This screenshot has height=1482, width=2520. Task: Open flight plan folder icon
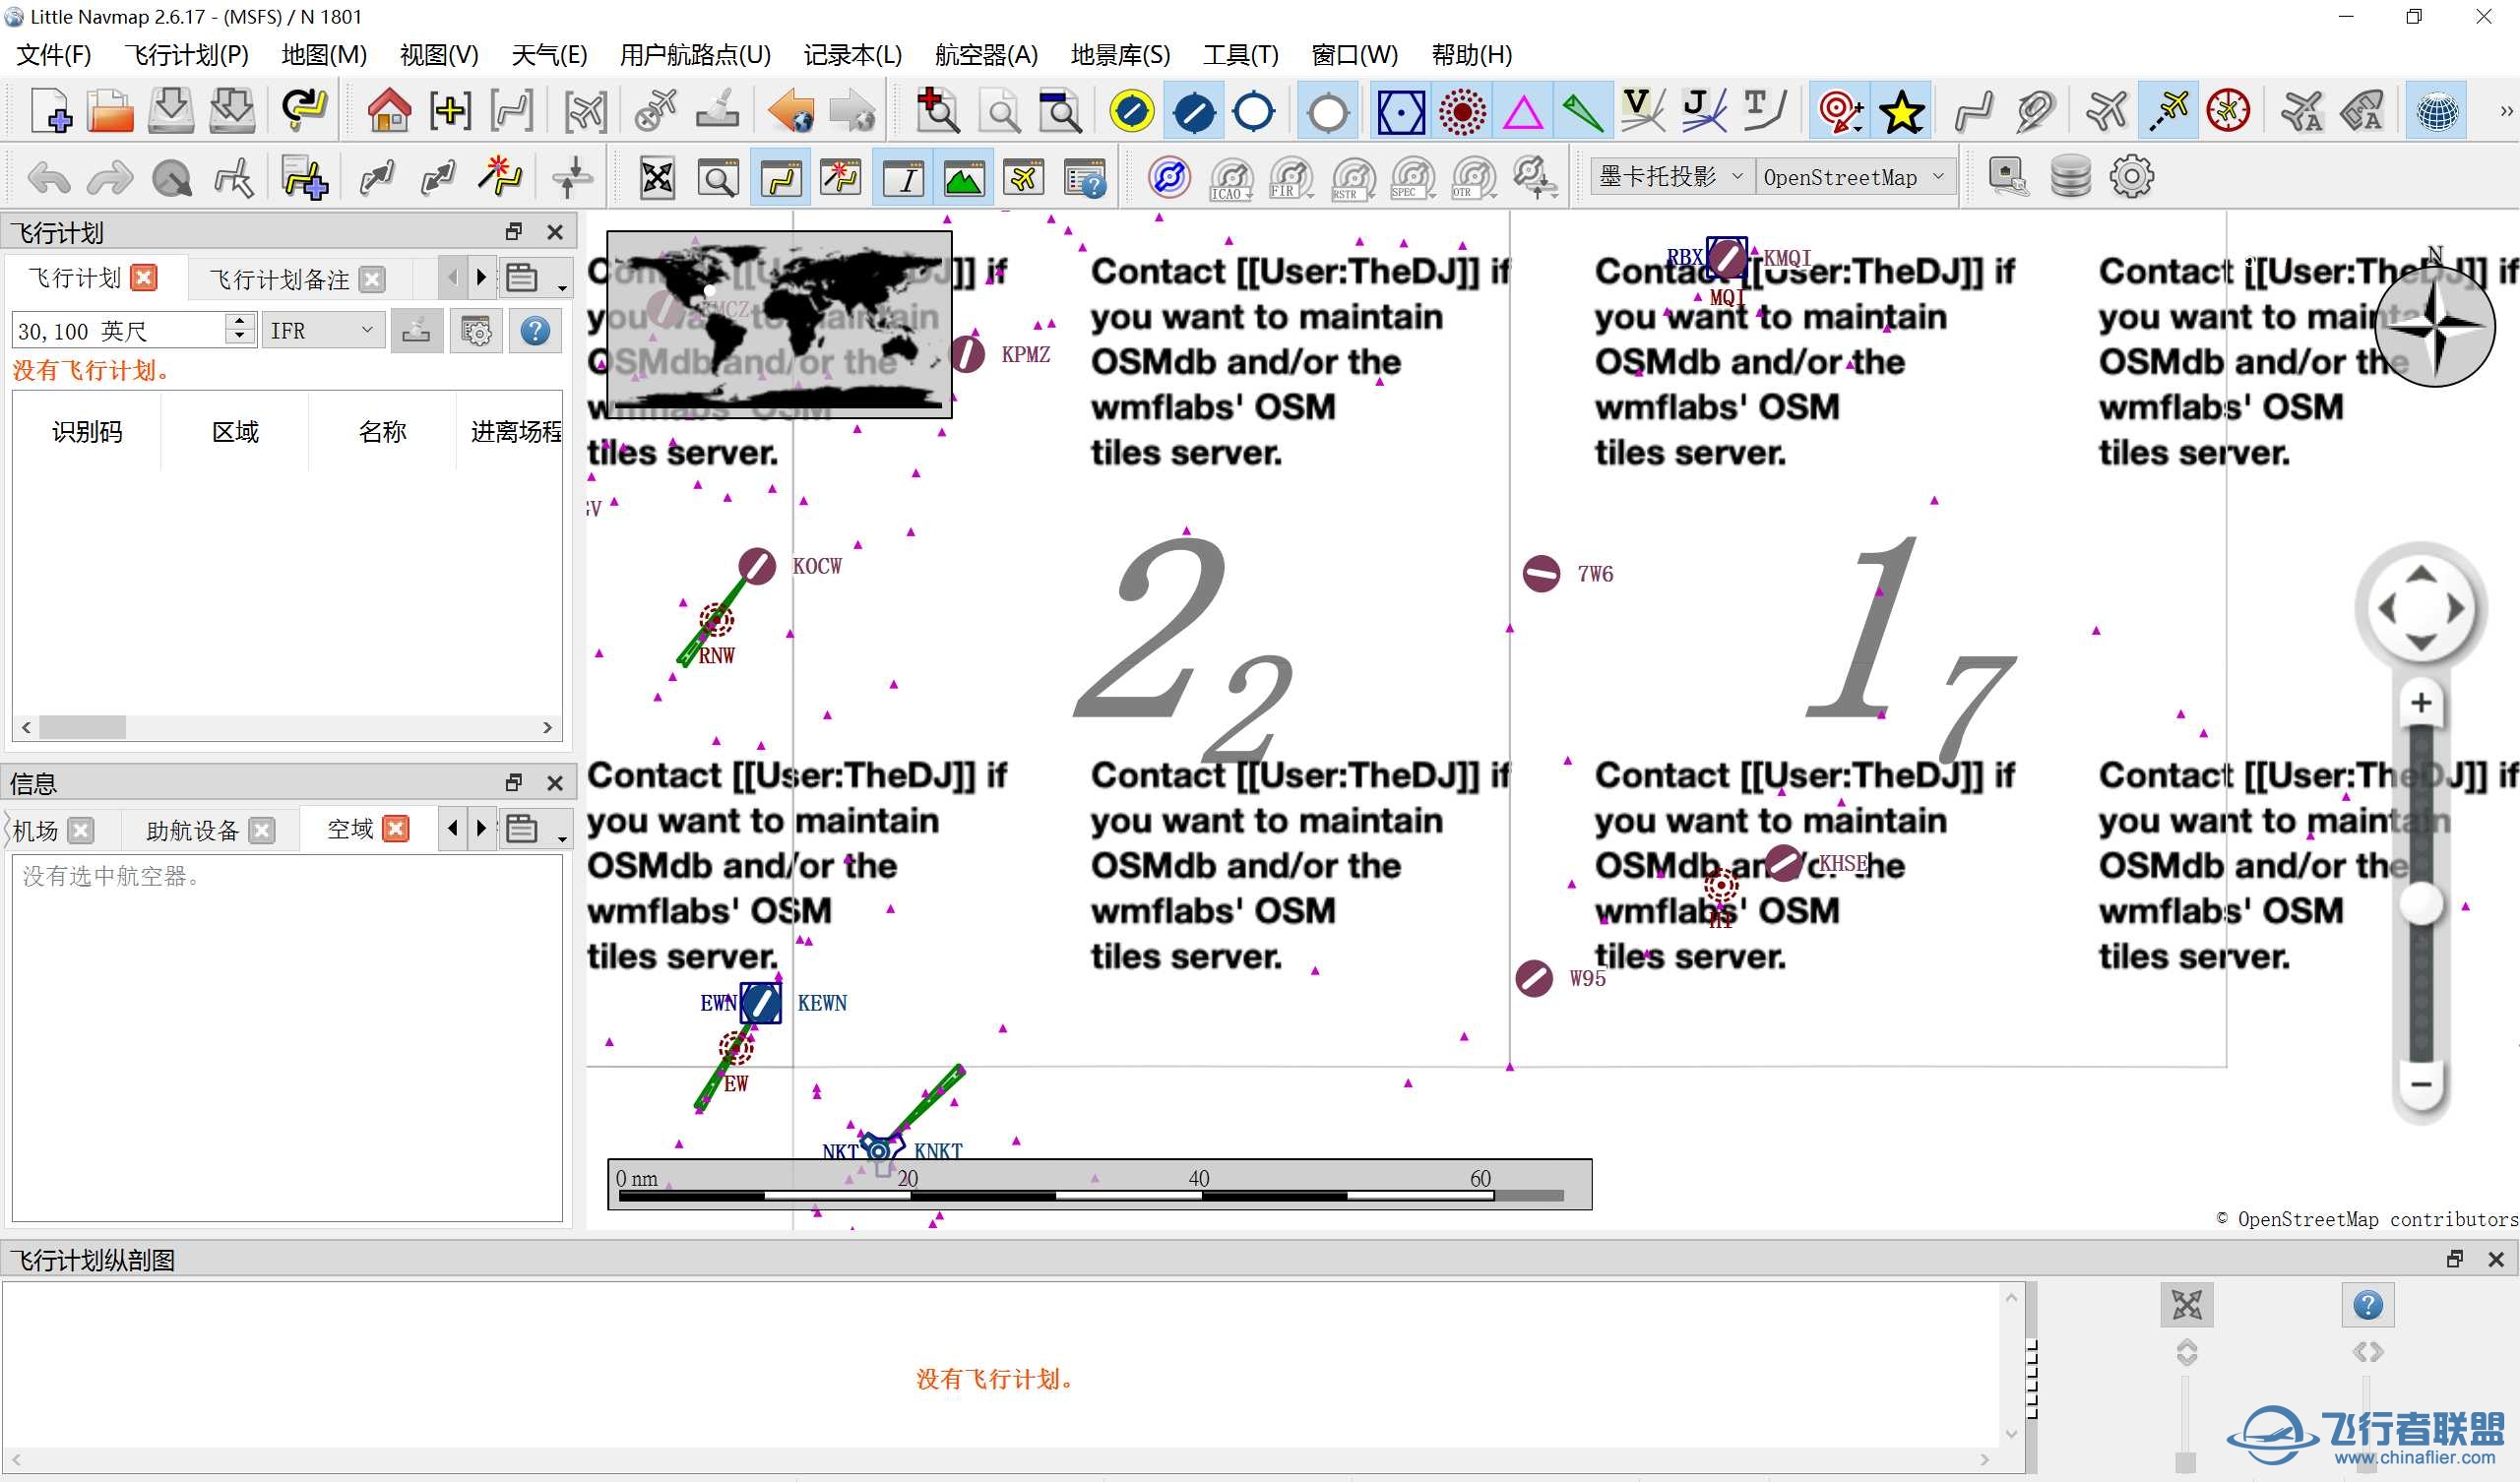click(x=110, y=110)
